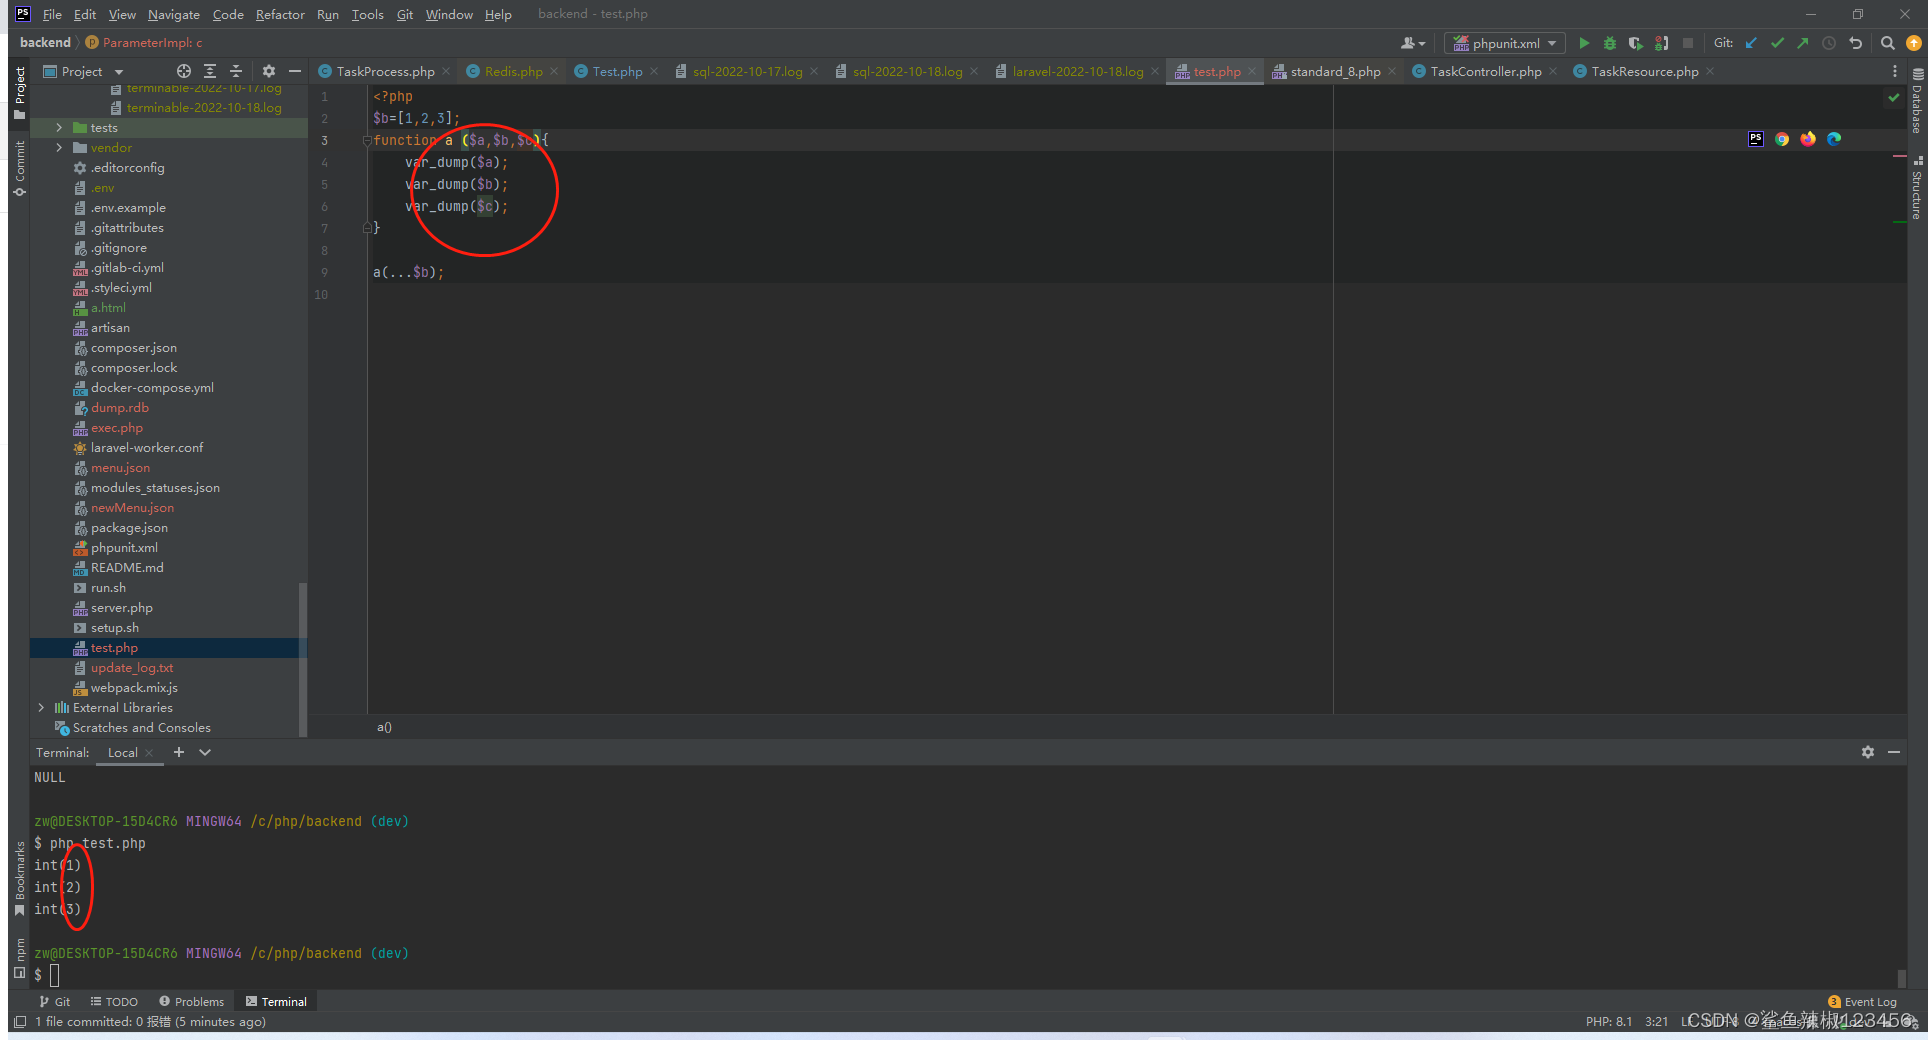Close the Local terminal tab
1928x1040 pixels.
coord(149,753)
